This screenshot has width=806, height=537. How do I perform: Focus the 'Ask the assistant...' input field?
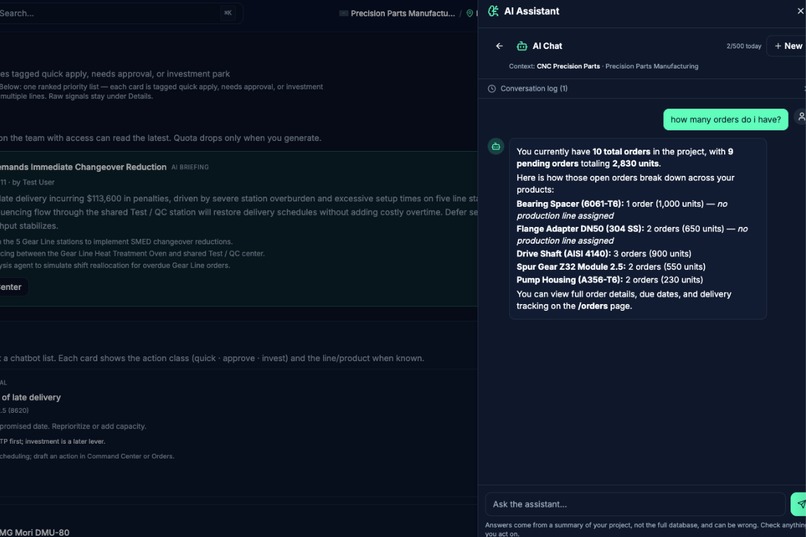(635, 504)
